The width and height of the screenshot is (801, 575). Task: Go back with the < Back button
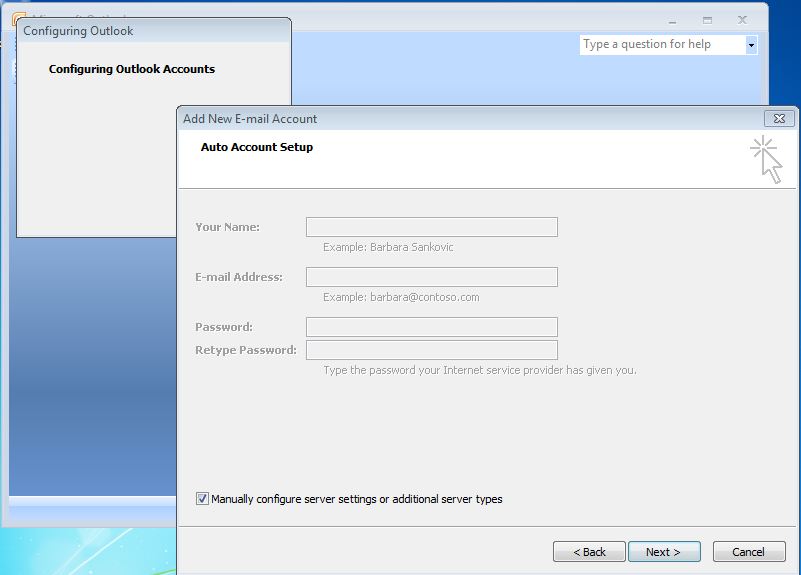coord(589,552)
